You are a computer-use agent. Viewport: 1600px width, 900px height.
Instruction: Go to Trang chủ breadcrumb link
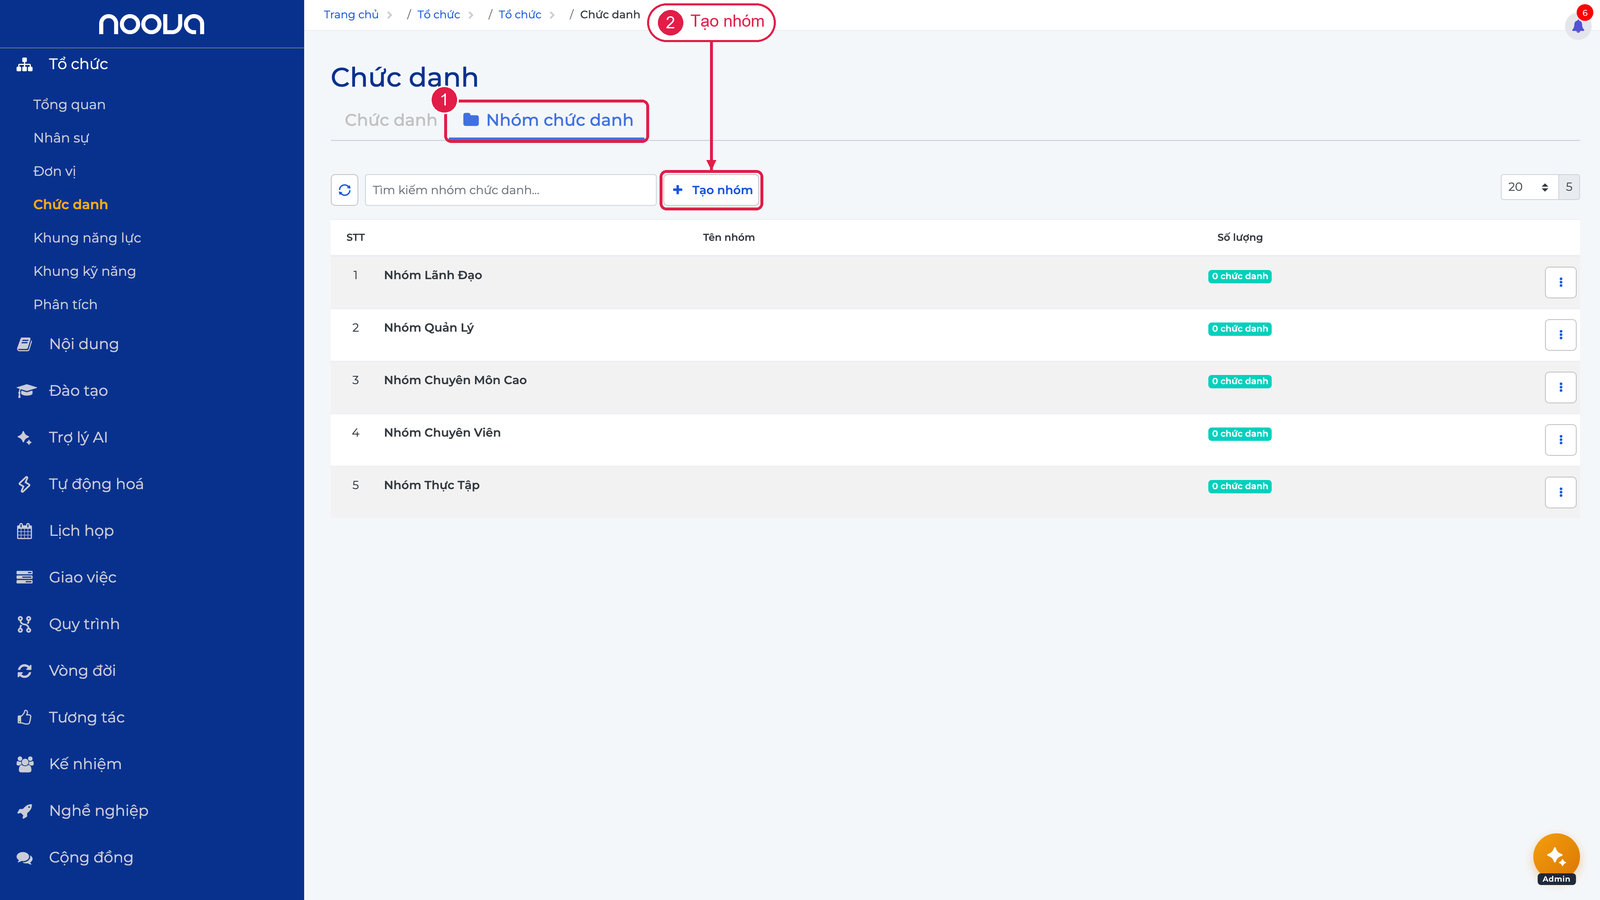click(351, 15)
